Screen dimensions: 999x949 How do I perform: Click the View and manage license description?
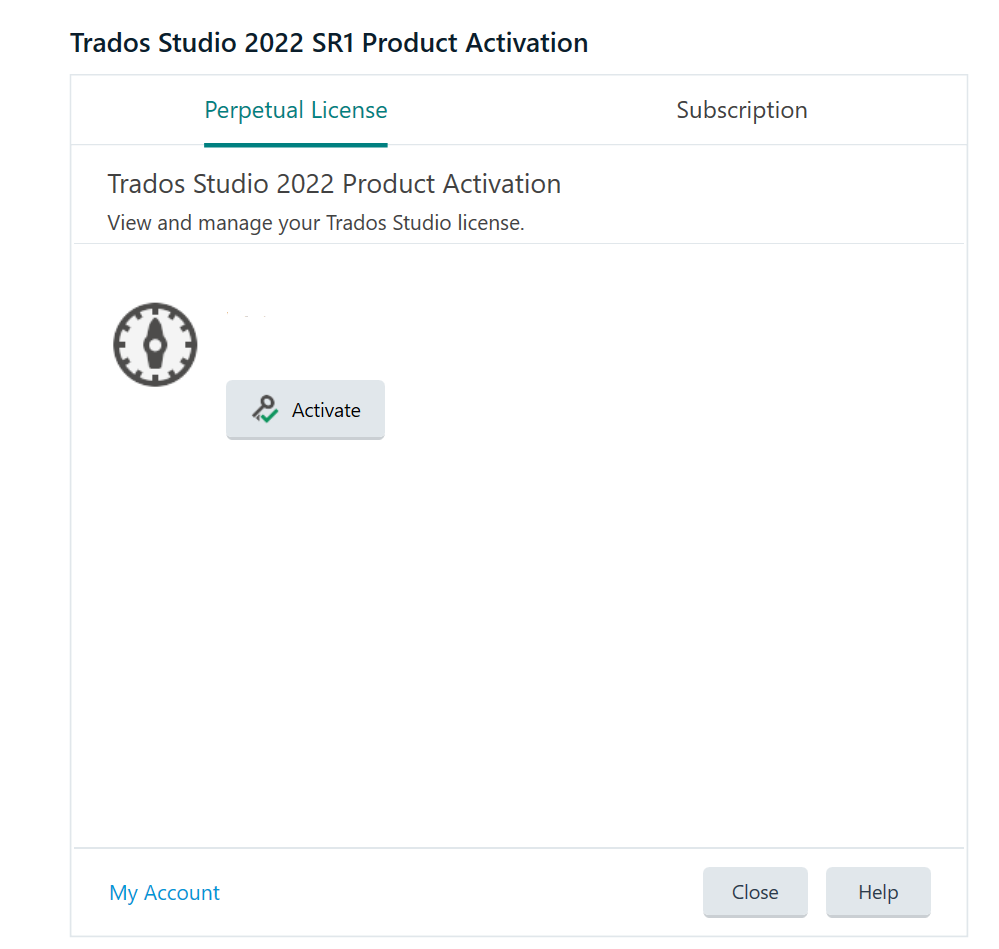[315, 223]
